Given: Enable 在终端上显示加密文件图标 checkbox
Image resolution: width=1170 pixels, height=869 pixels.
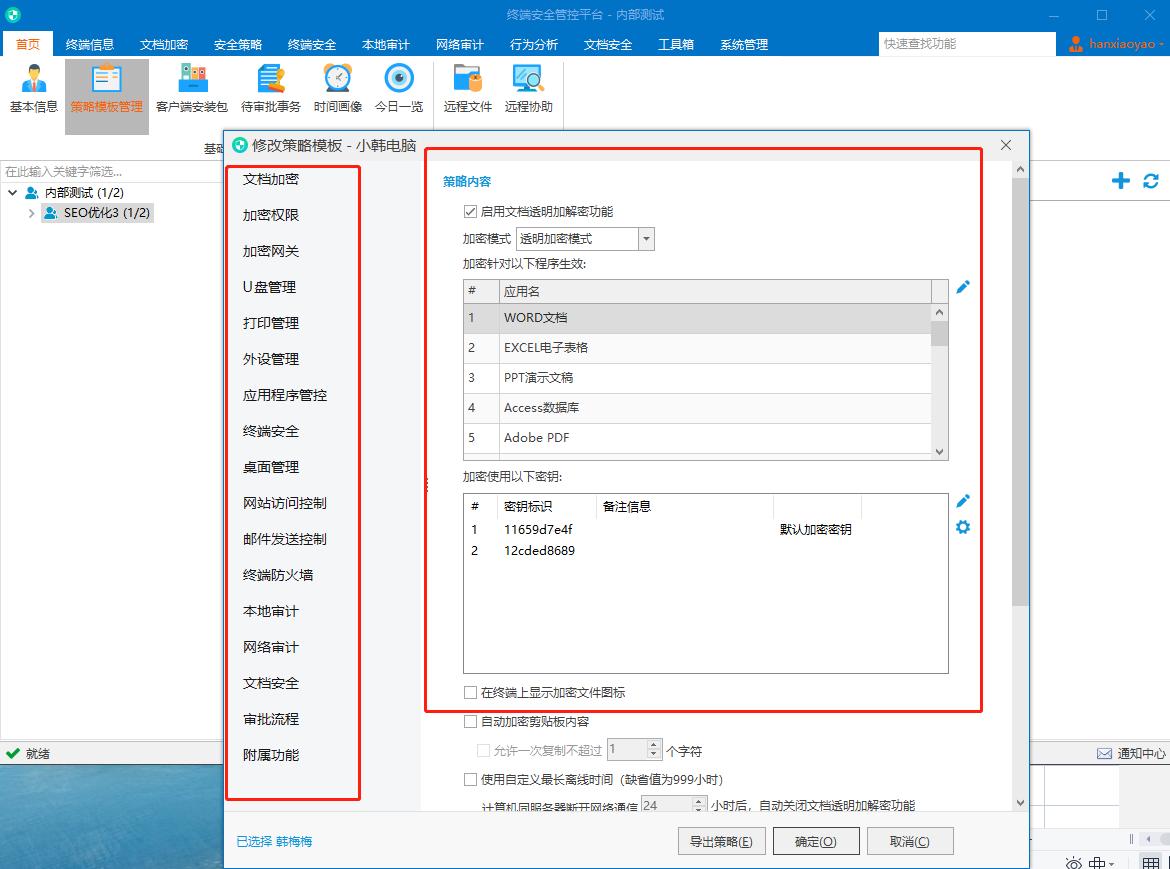Looking at the screenshot, I should pyautogui.click(x=470, y=692).
